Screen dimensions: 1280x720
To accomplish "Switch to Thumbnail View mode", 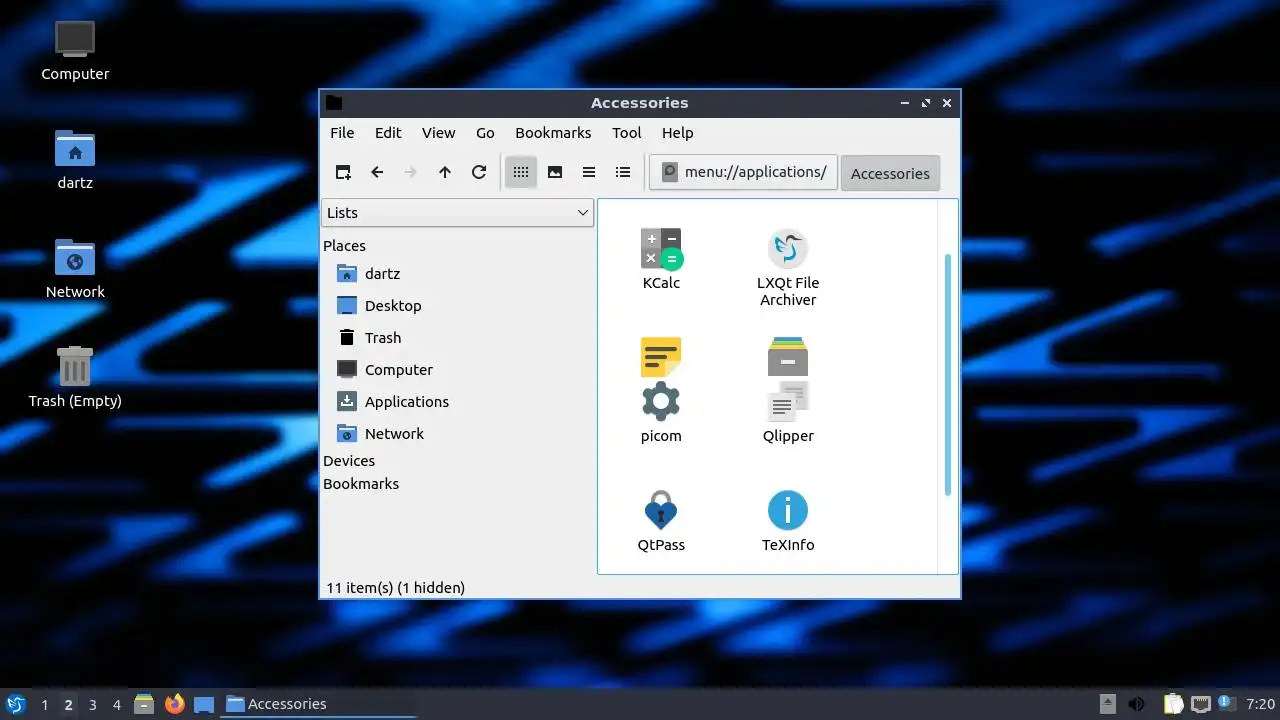I will pyautogui.click(x=555, y=172).
